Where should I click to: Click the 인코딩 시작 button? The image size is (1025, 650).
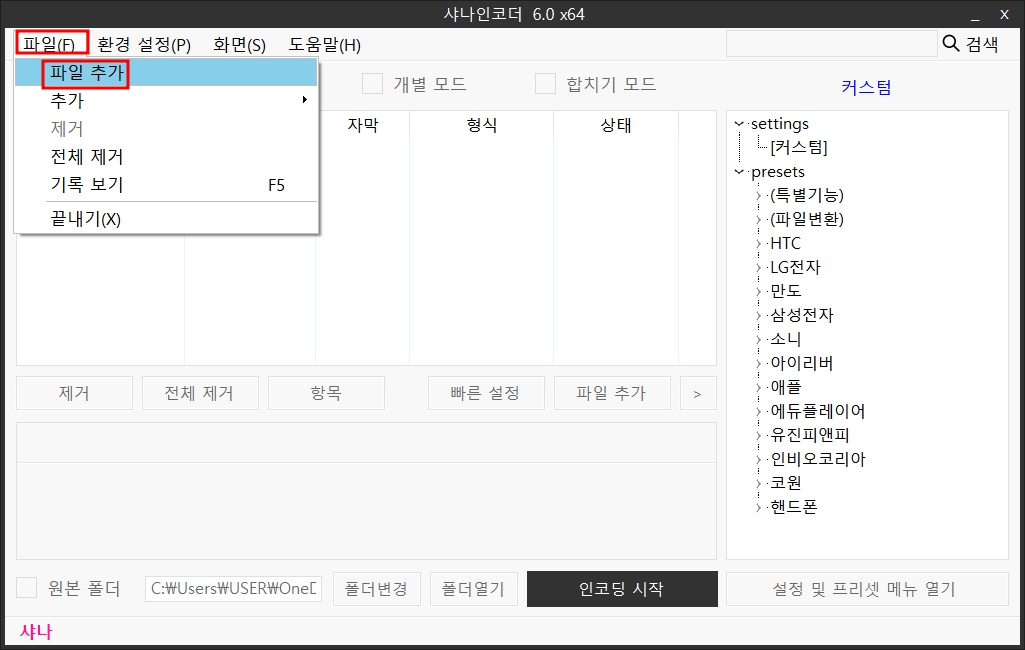tap(621, 589)
